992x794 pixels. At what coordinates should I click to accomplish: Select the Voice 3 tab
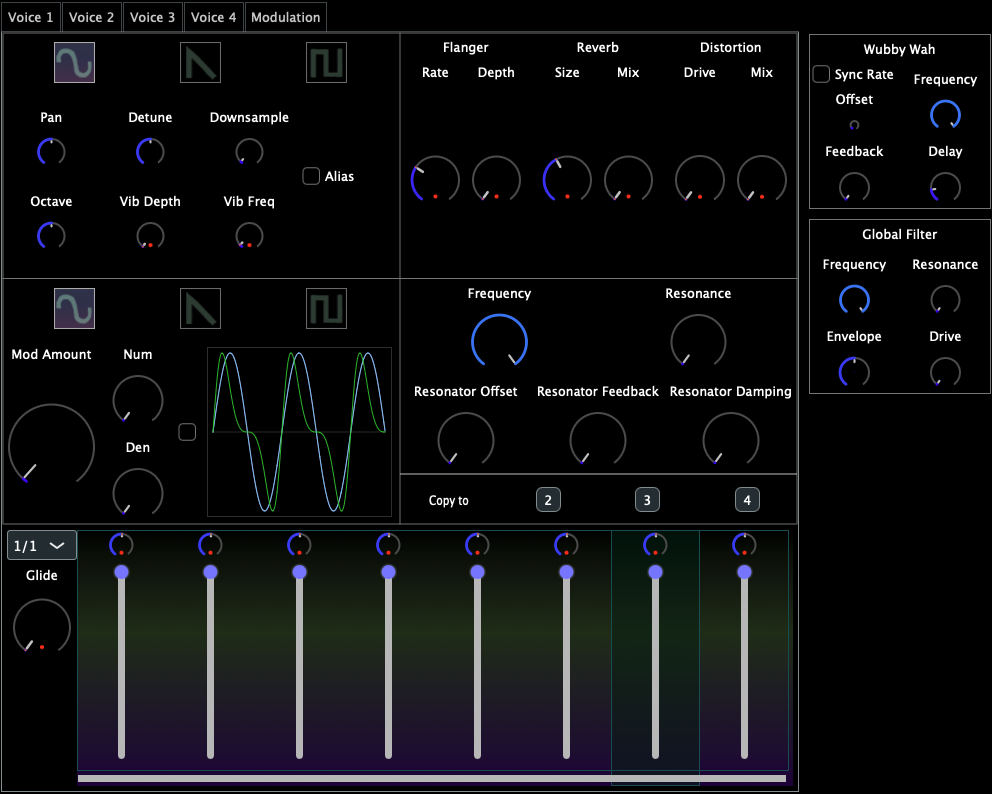(x=152, y=16)
